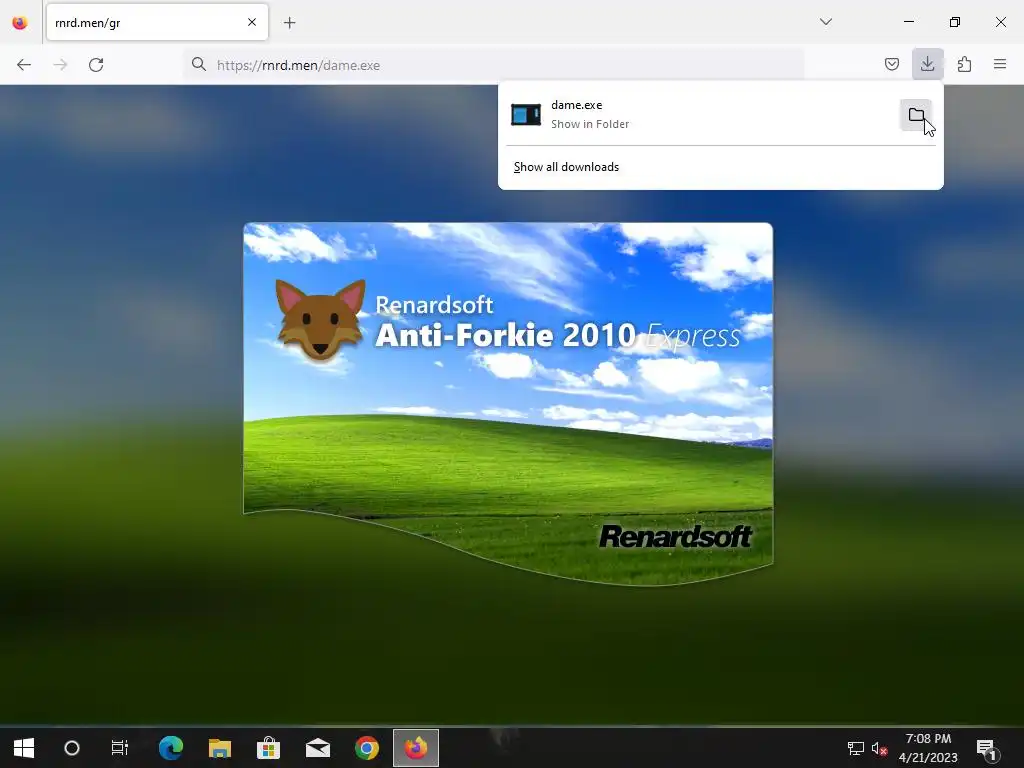Click the Firefox View icon
Screen dimensions: 1024x768
pyautogui.click(x=20, y=23)
